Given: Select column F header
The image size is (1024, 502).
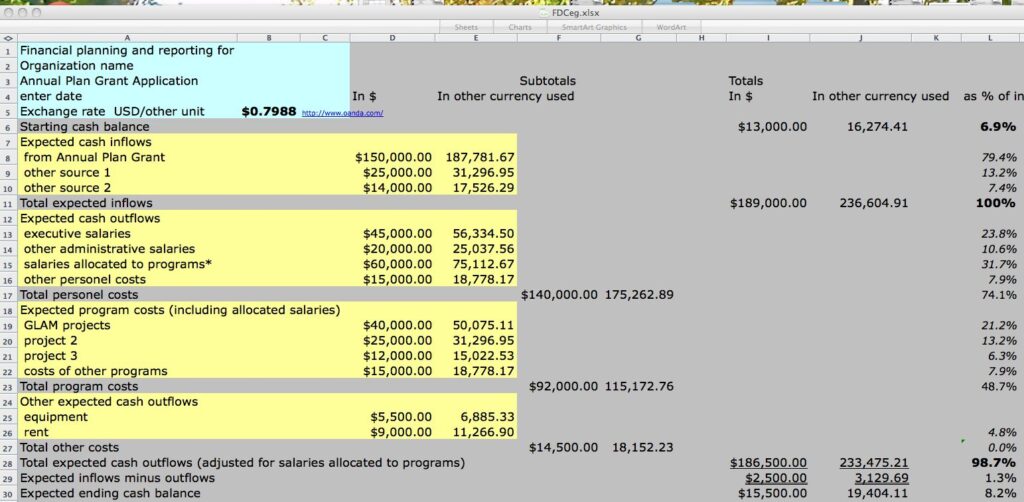Looking at the screenshot, I should (x=559, y=39).
